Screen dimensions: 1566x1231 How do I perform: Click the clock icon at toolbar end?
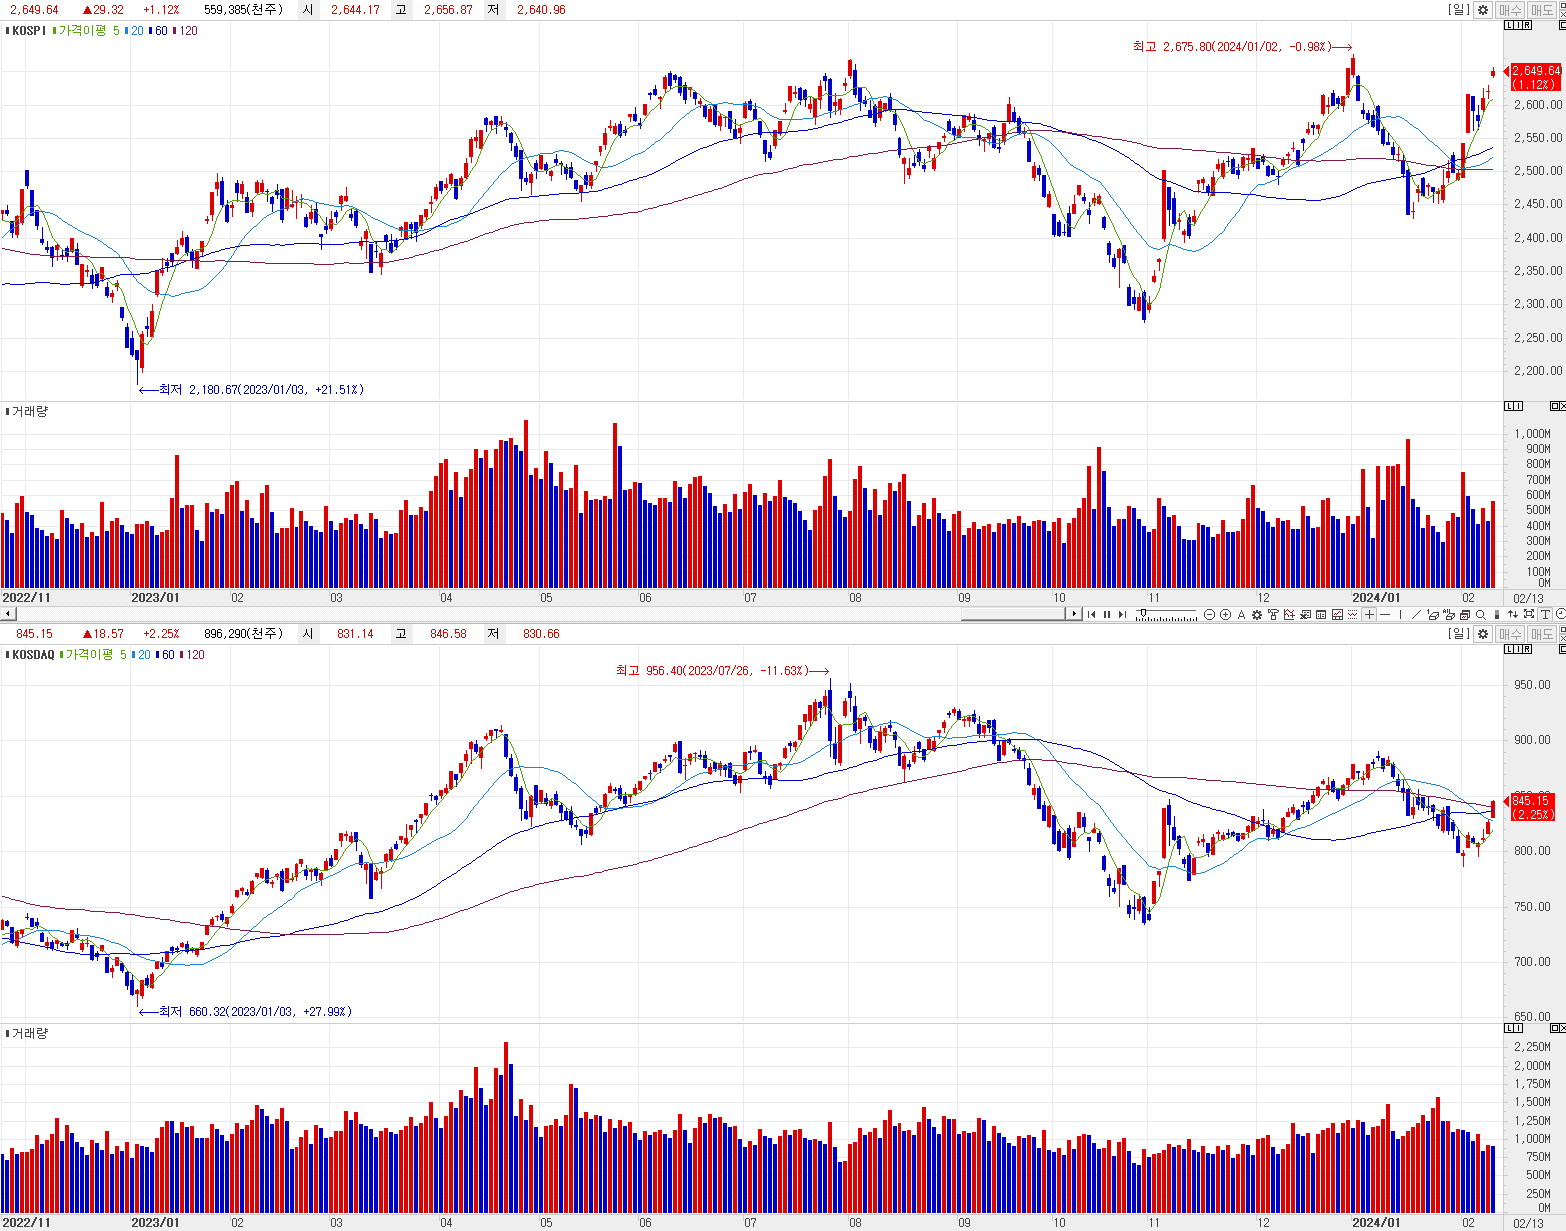pyautogui.click(x=1560, y=614)
